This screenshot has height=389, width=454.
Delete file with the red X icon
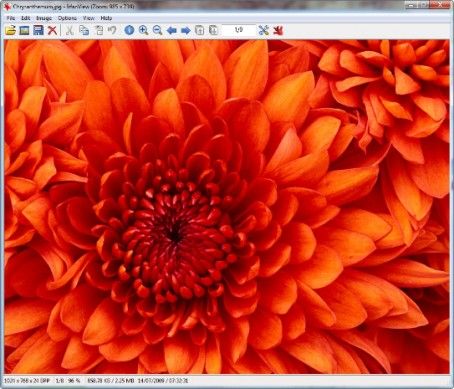pos(52,30)
